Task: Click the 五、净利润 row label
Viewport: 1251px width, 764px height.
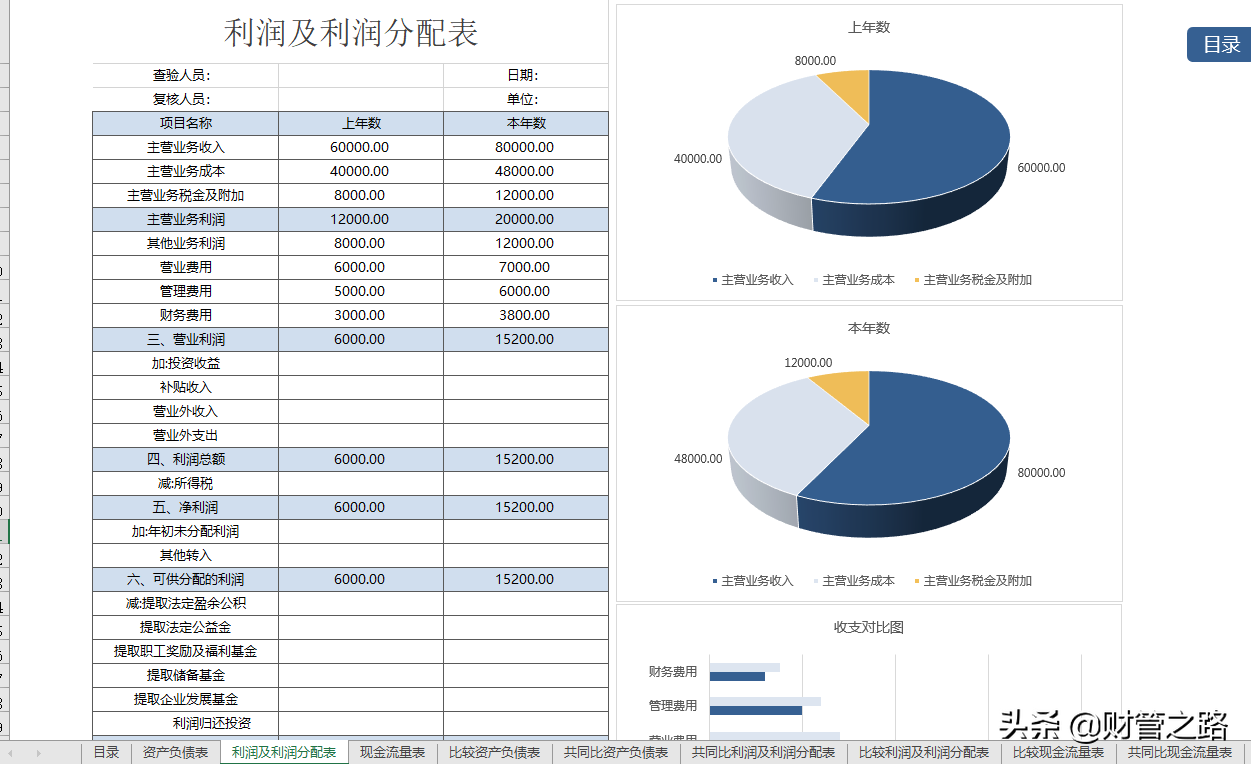Action: [x=185, y=507]
